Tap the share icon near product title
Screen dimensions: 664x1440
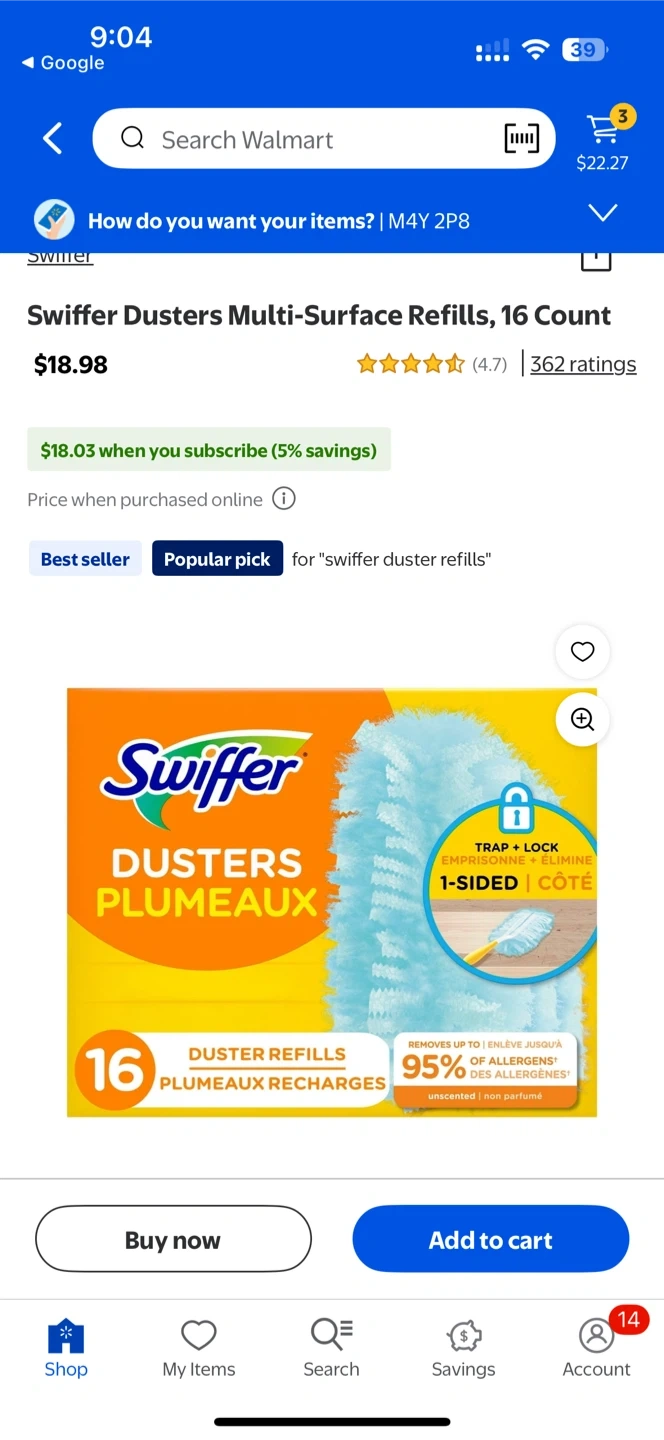click(596, 260)
